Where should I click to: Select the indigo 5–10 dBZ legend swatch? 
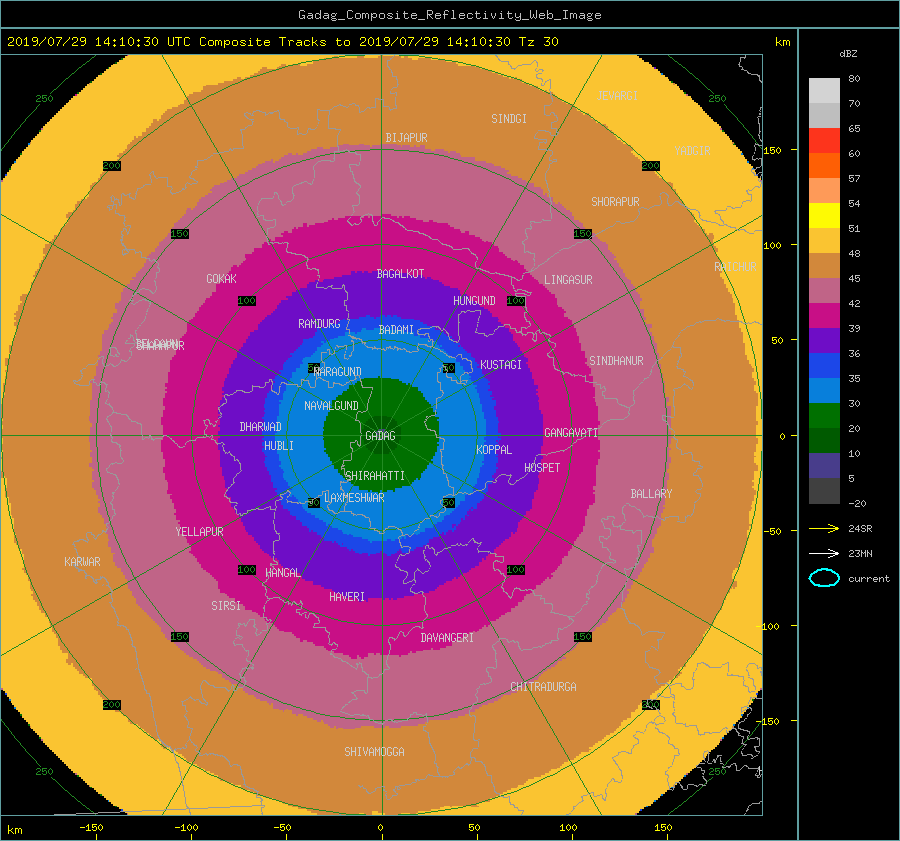tap(824, 466)
